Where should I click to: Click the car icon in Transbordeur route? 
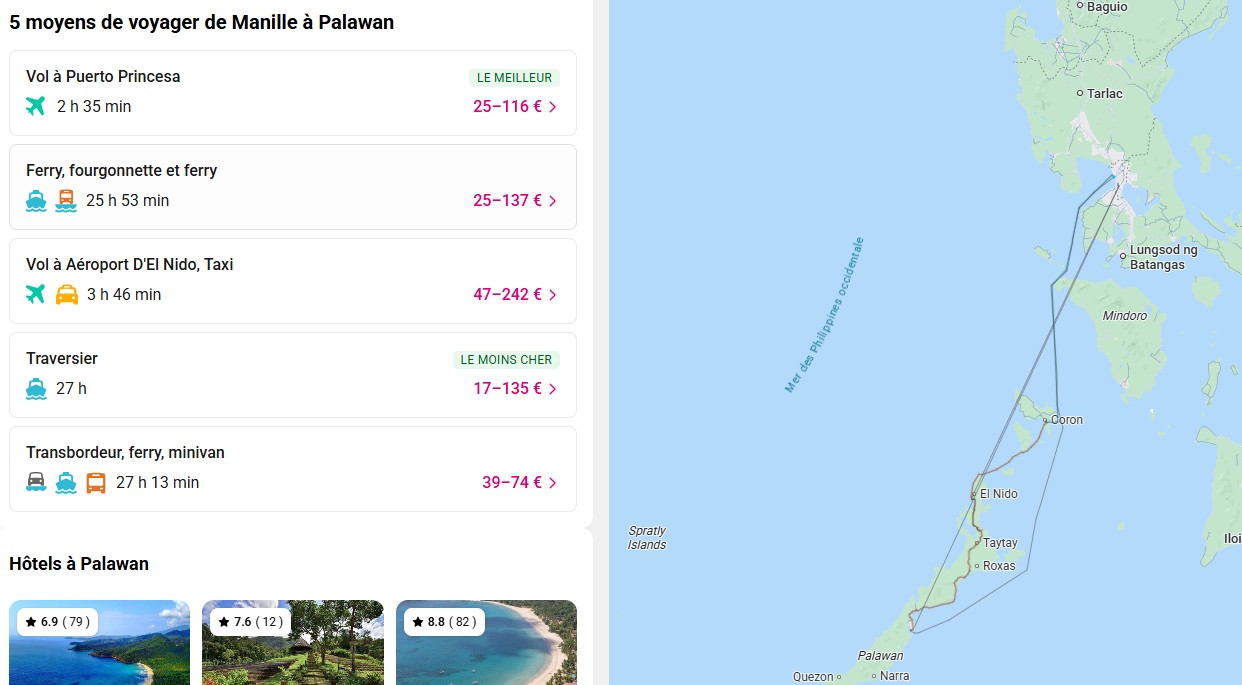tap(36, 482)
